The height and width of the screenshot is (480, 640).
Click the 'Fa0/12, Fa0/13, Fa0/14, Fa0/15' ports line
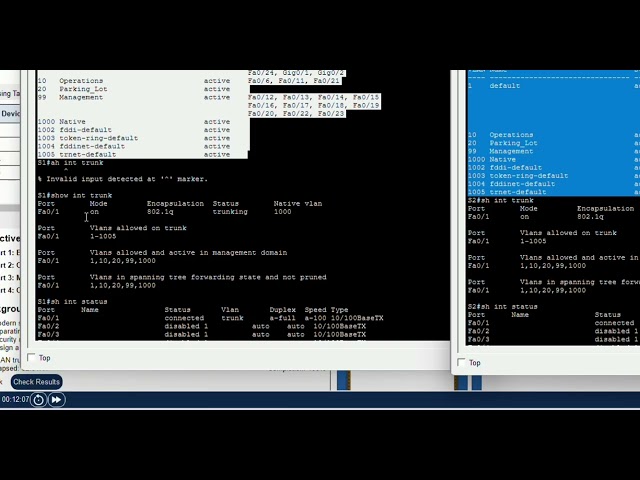pyautogui.click(x=313, y=97)
